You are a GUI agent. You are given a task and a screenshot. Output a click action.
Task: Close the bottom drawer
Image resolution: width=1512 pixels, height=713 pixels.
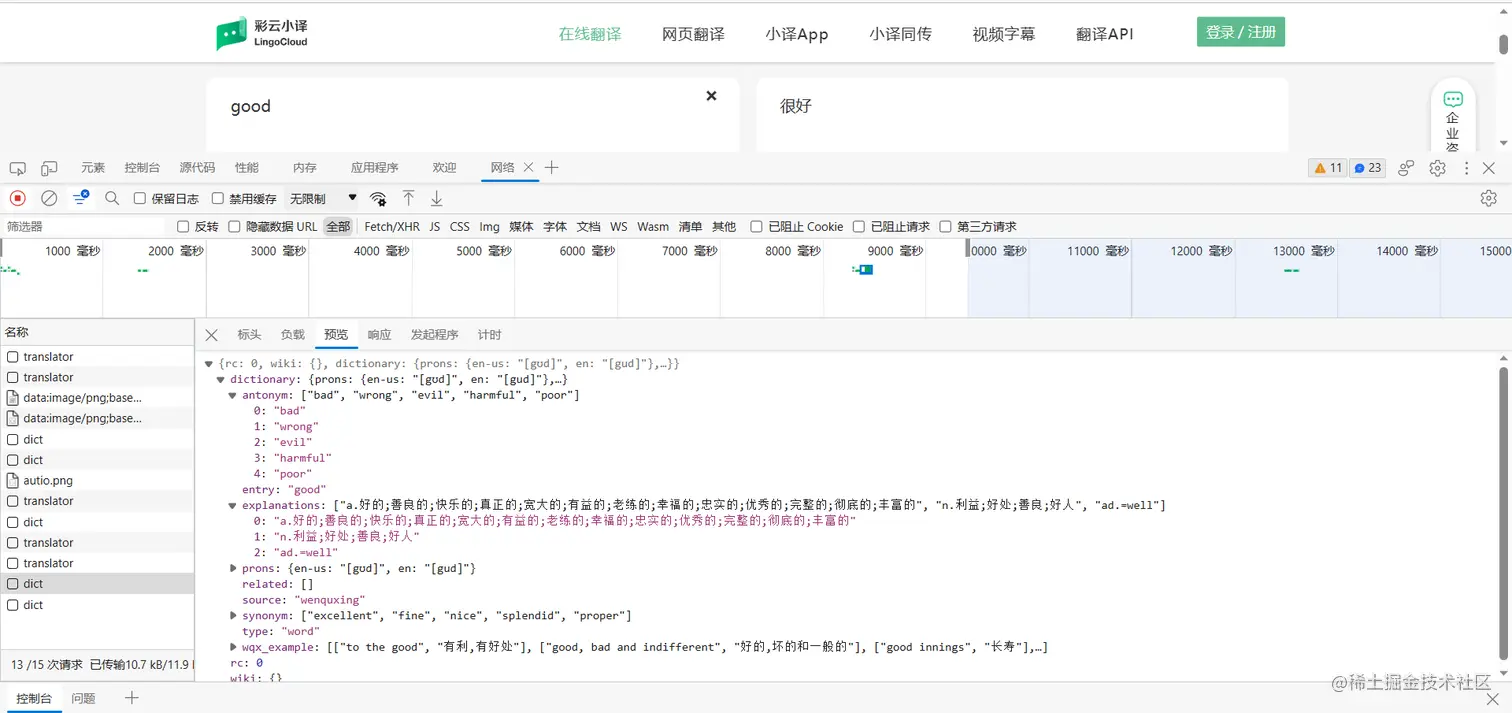pos(1492,698)
